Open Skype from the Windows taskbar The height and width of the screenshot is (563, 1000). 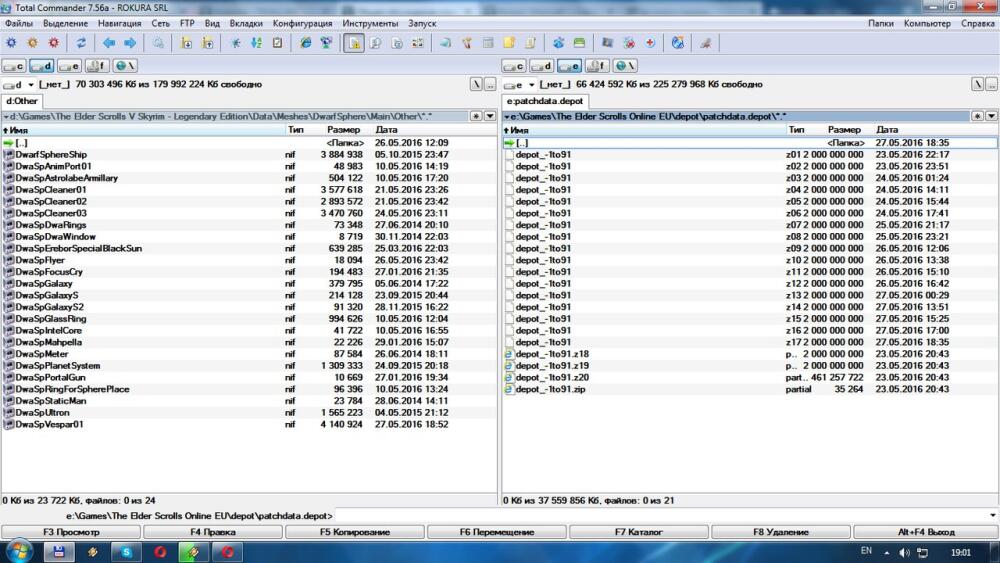pyautogui.click(x=126, y=552)
